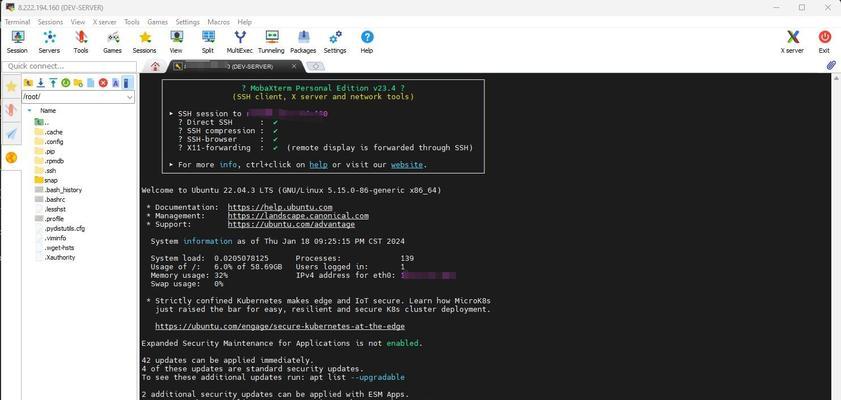Open the Packages toolbar icon
Image resolution: width=841 pixels, height=400 pixels.
[x=303, y=42]
